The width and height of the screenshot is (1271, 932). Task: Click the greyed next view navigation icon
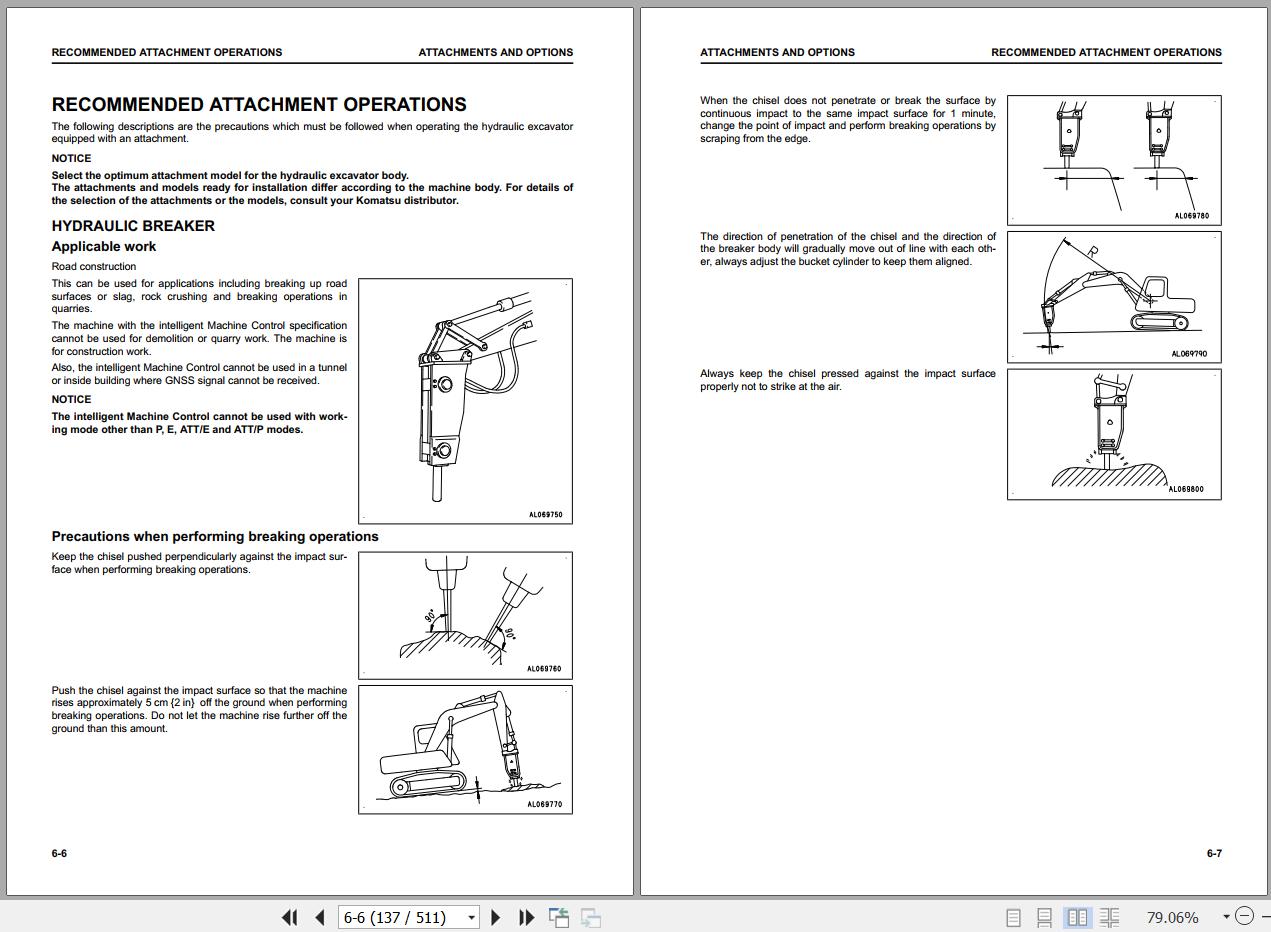[x=591, y=917]
